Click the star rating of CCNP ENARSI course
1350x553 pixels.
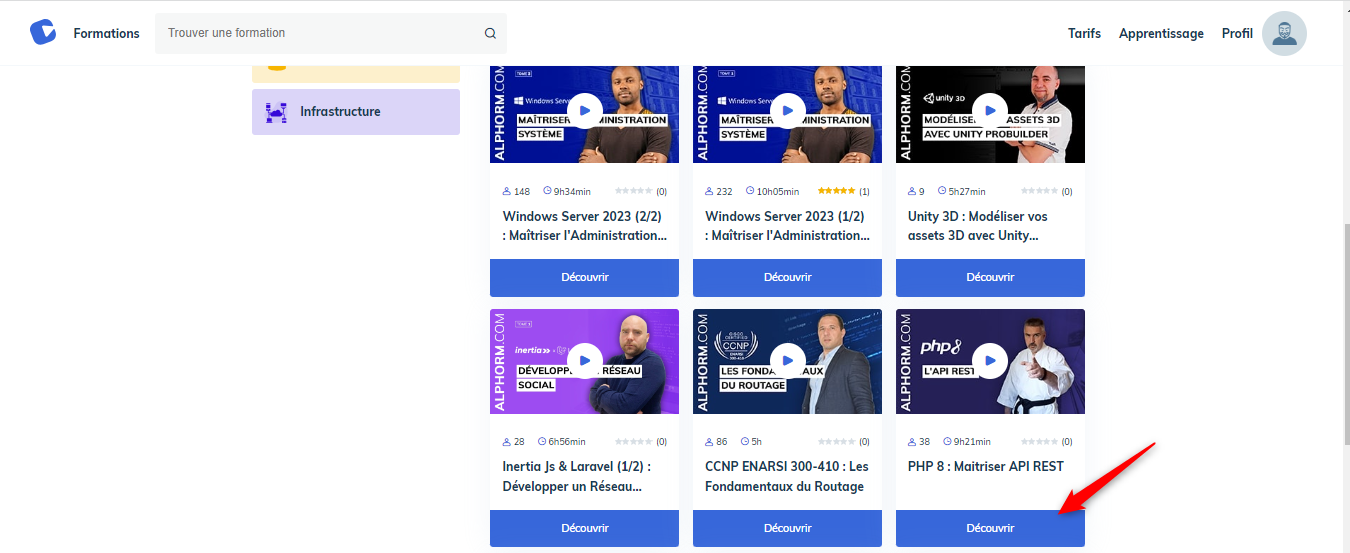tap(837, 441)
